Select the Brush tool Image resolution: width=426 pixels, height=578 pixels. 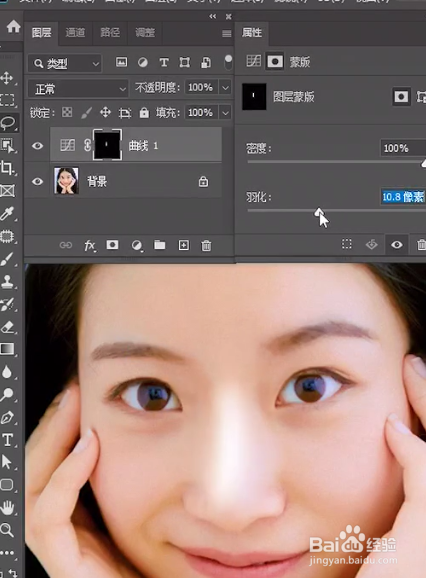click(7, 259)
